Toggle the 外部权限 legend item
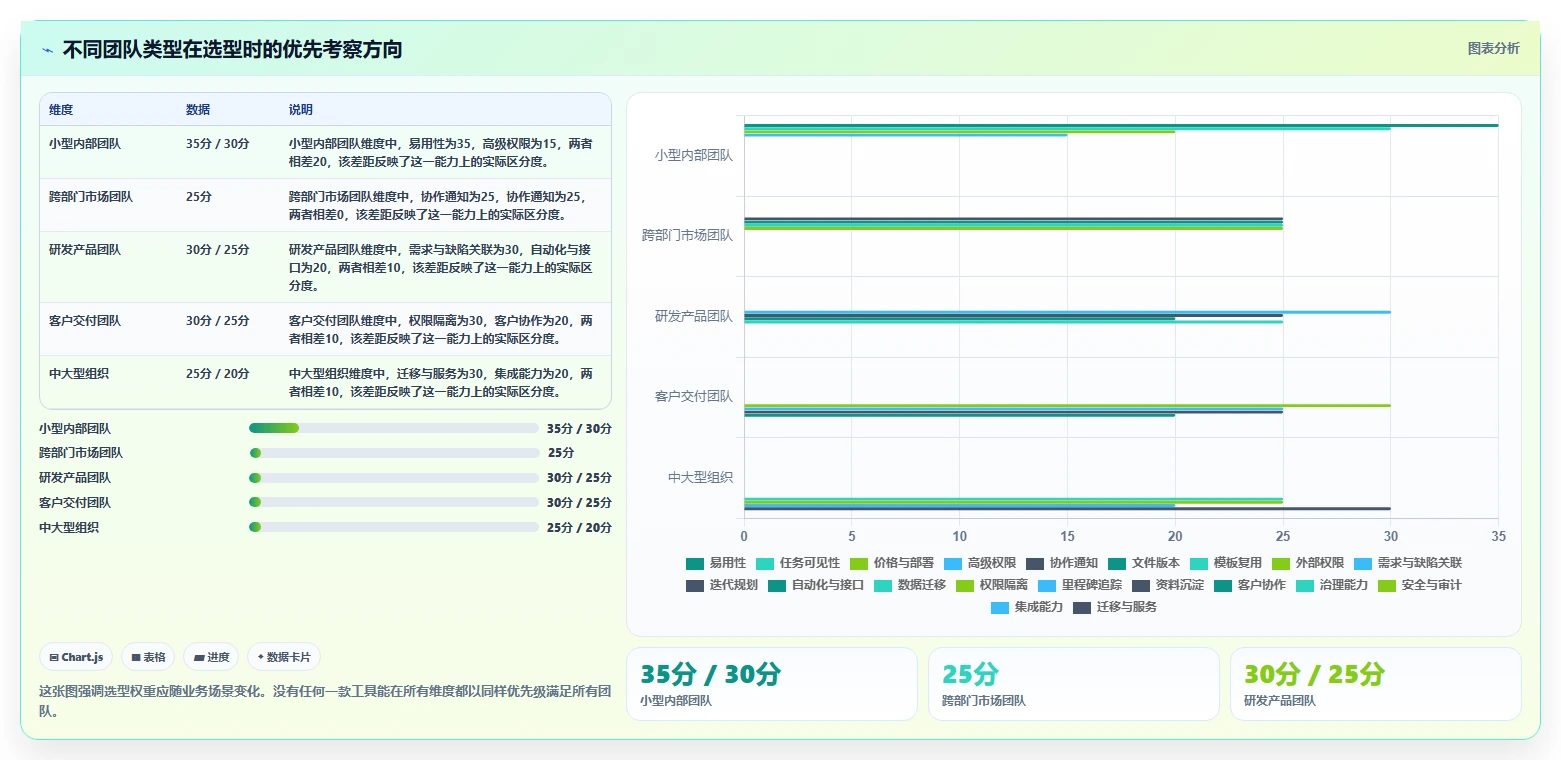 point(1308,563)
